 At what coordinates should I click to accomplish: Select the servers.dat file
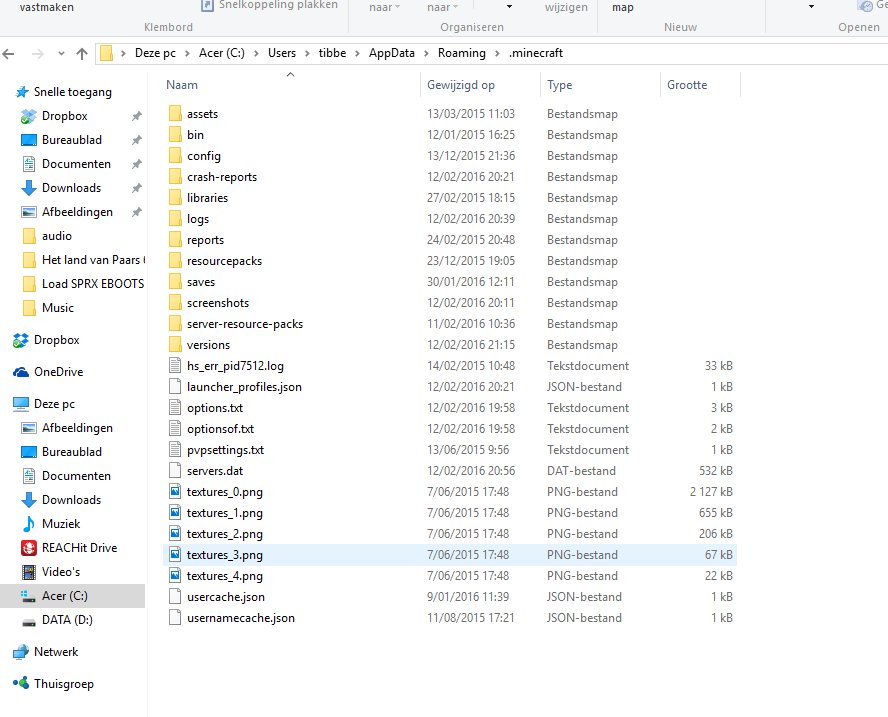[x=215, y=471]
